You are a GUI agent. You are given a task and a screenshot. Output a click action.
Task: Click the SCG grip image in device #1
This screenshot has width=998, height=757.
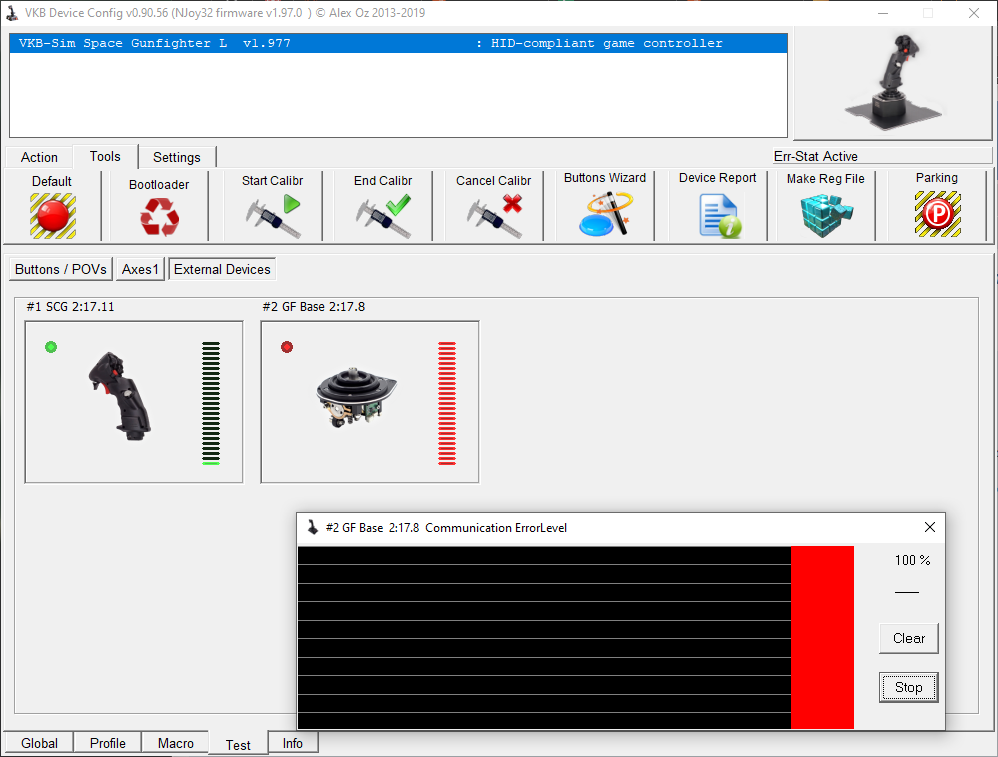point(120,395)
